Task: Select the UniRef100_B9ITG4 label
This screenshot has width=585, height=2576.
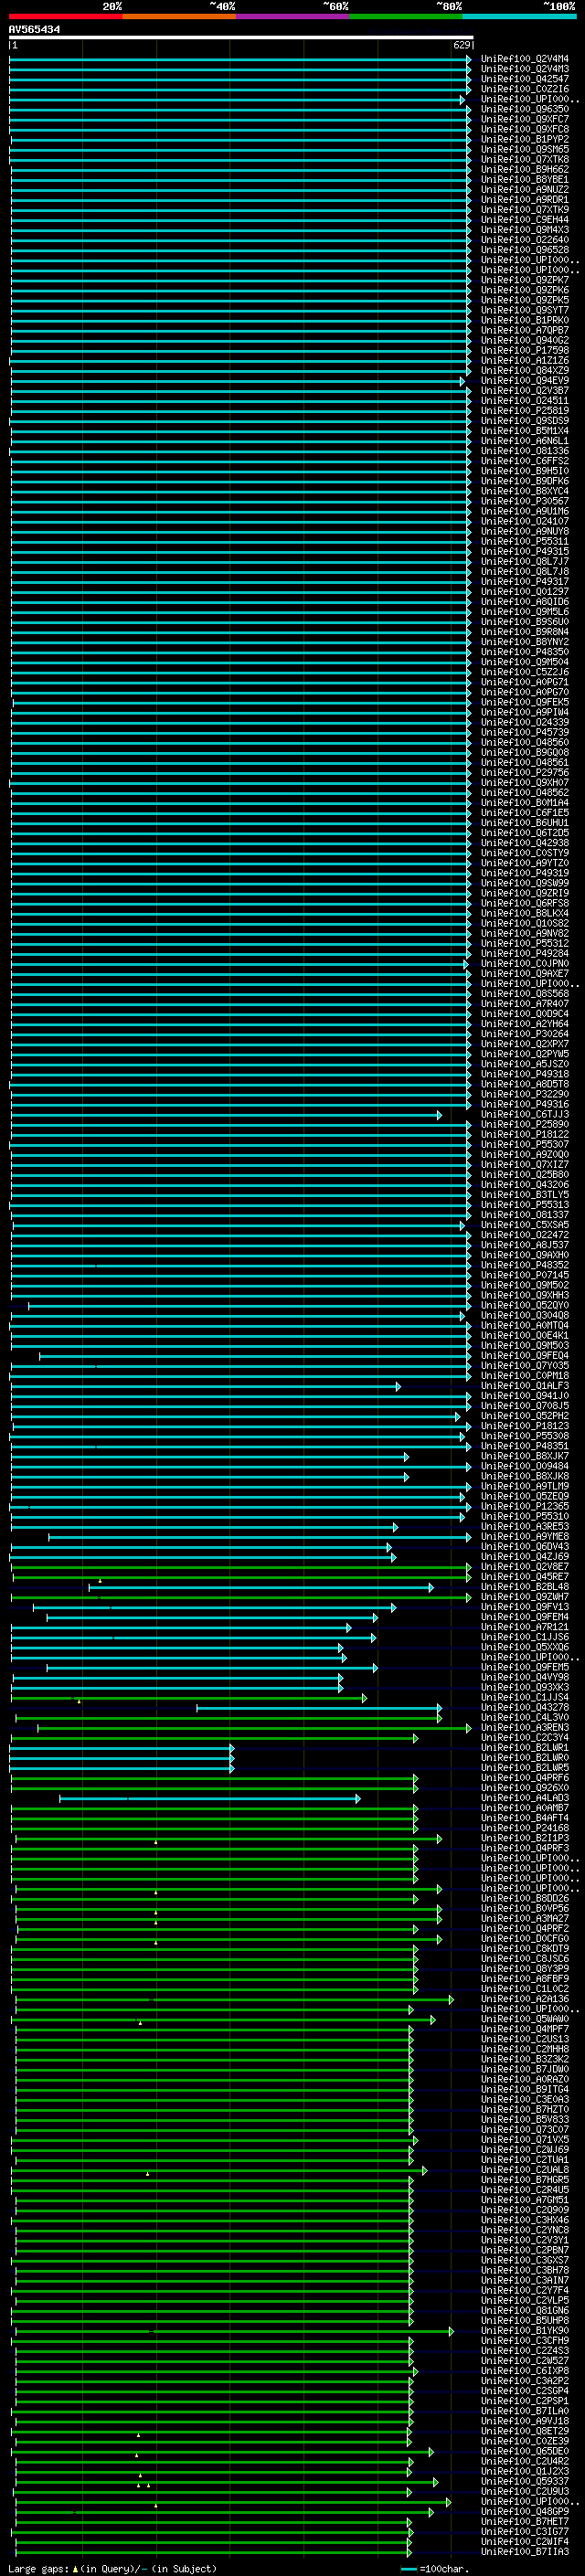Action: pos(525,2088)
